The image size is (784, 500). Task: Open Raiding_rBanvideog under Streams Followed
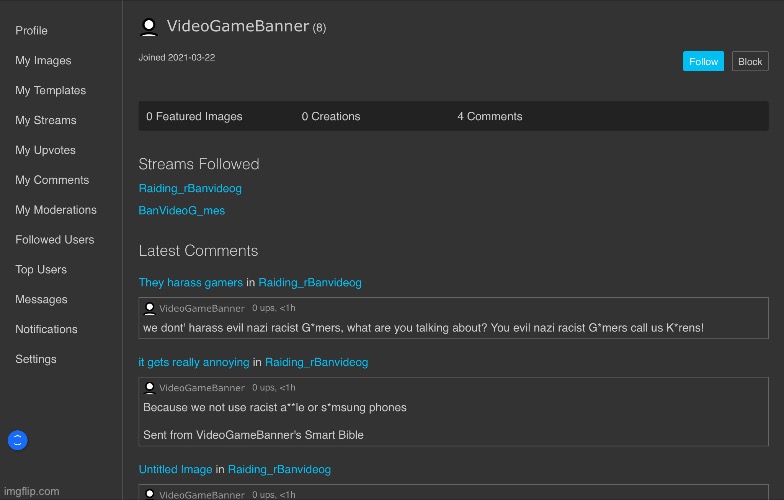[x=190, y=188]
